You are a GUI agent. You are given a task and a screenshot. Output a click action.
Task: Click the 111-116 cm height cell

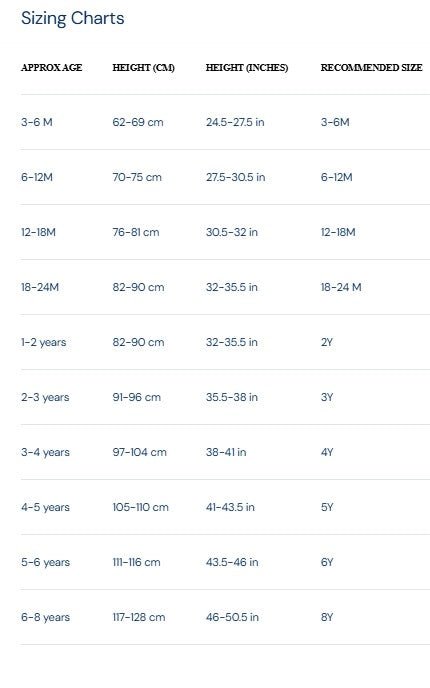click(x=136, y=563)
